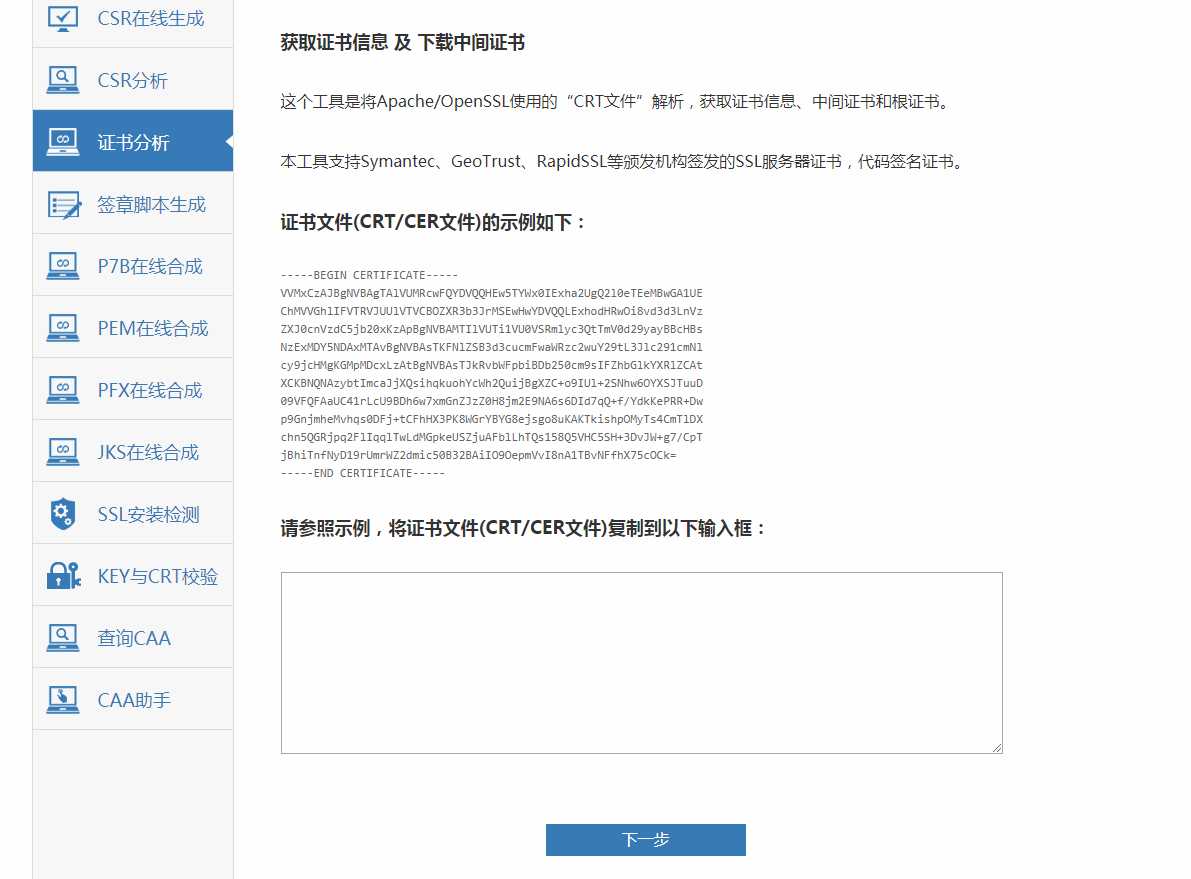1191x879 pixels.
Task: Click the -----END CERTIFICATE----- line
Action: [362, 473]
